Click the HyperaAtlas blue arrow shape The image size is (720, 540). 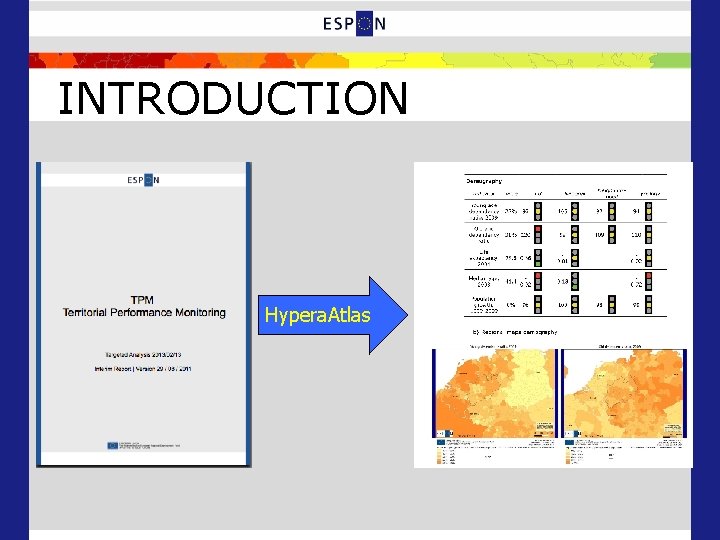coord(333,315)
